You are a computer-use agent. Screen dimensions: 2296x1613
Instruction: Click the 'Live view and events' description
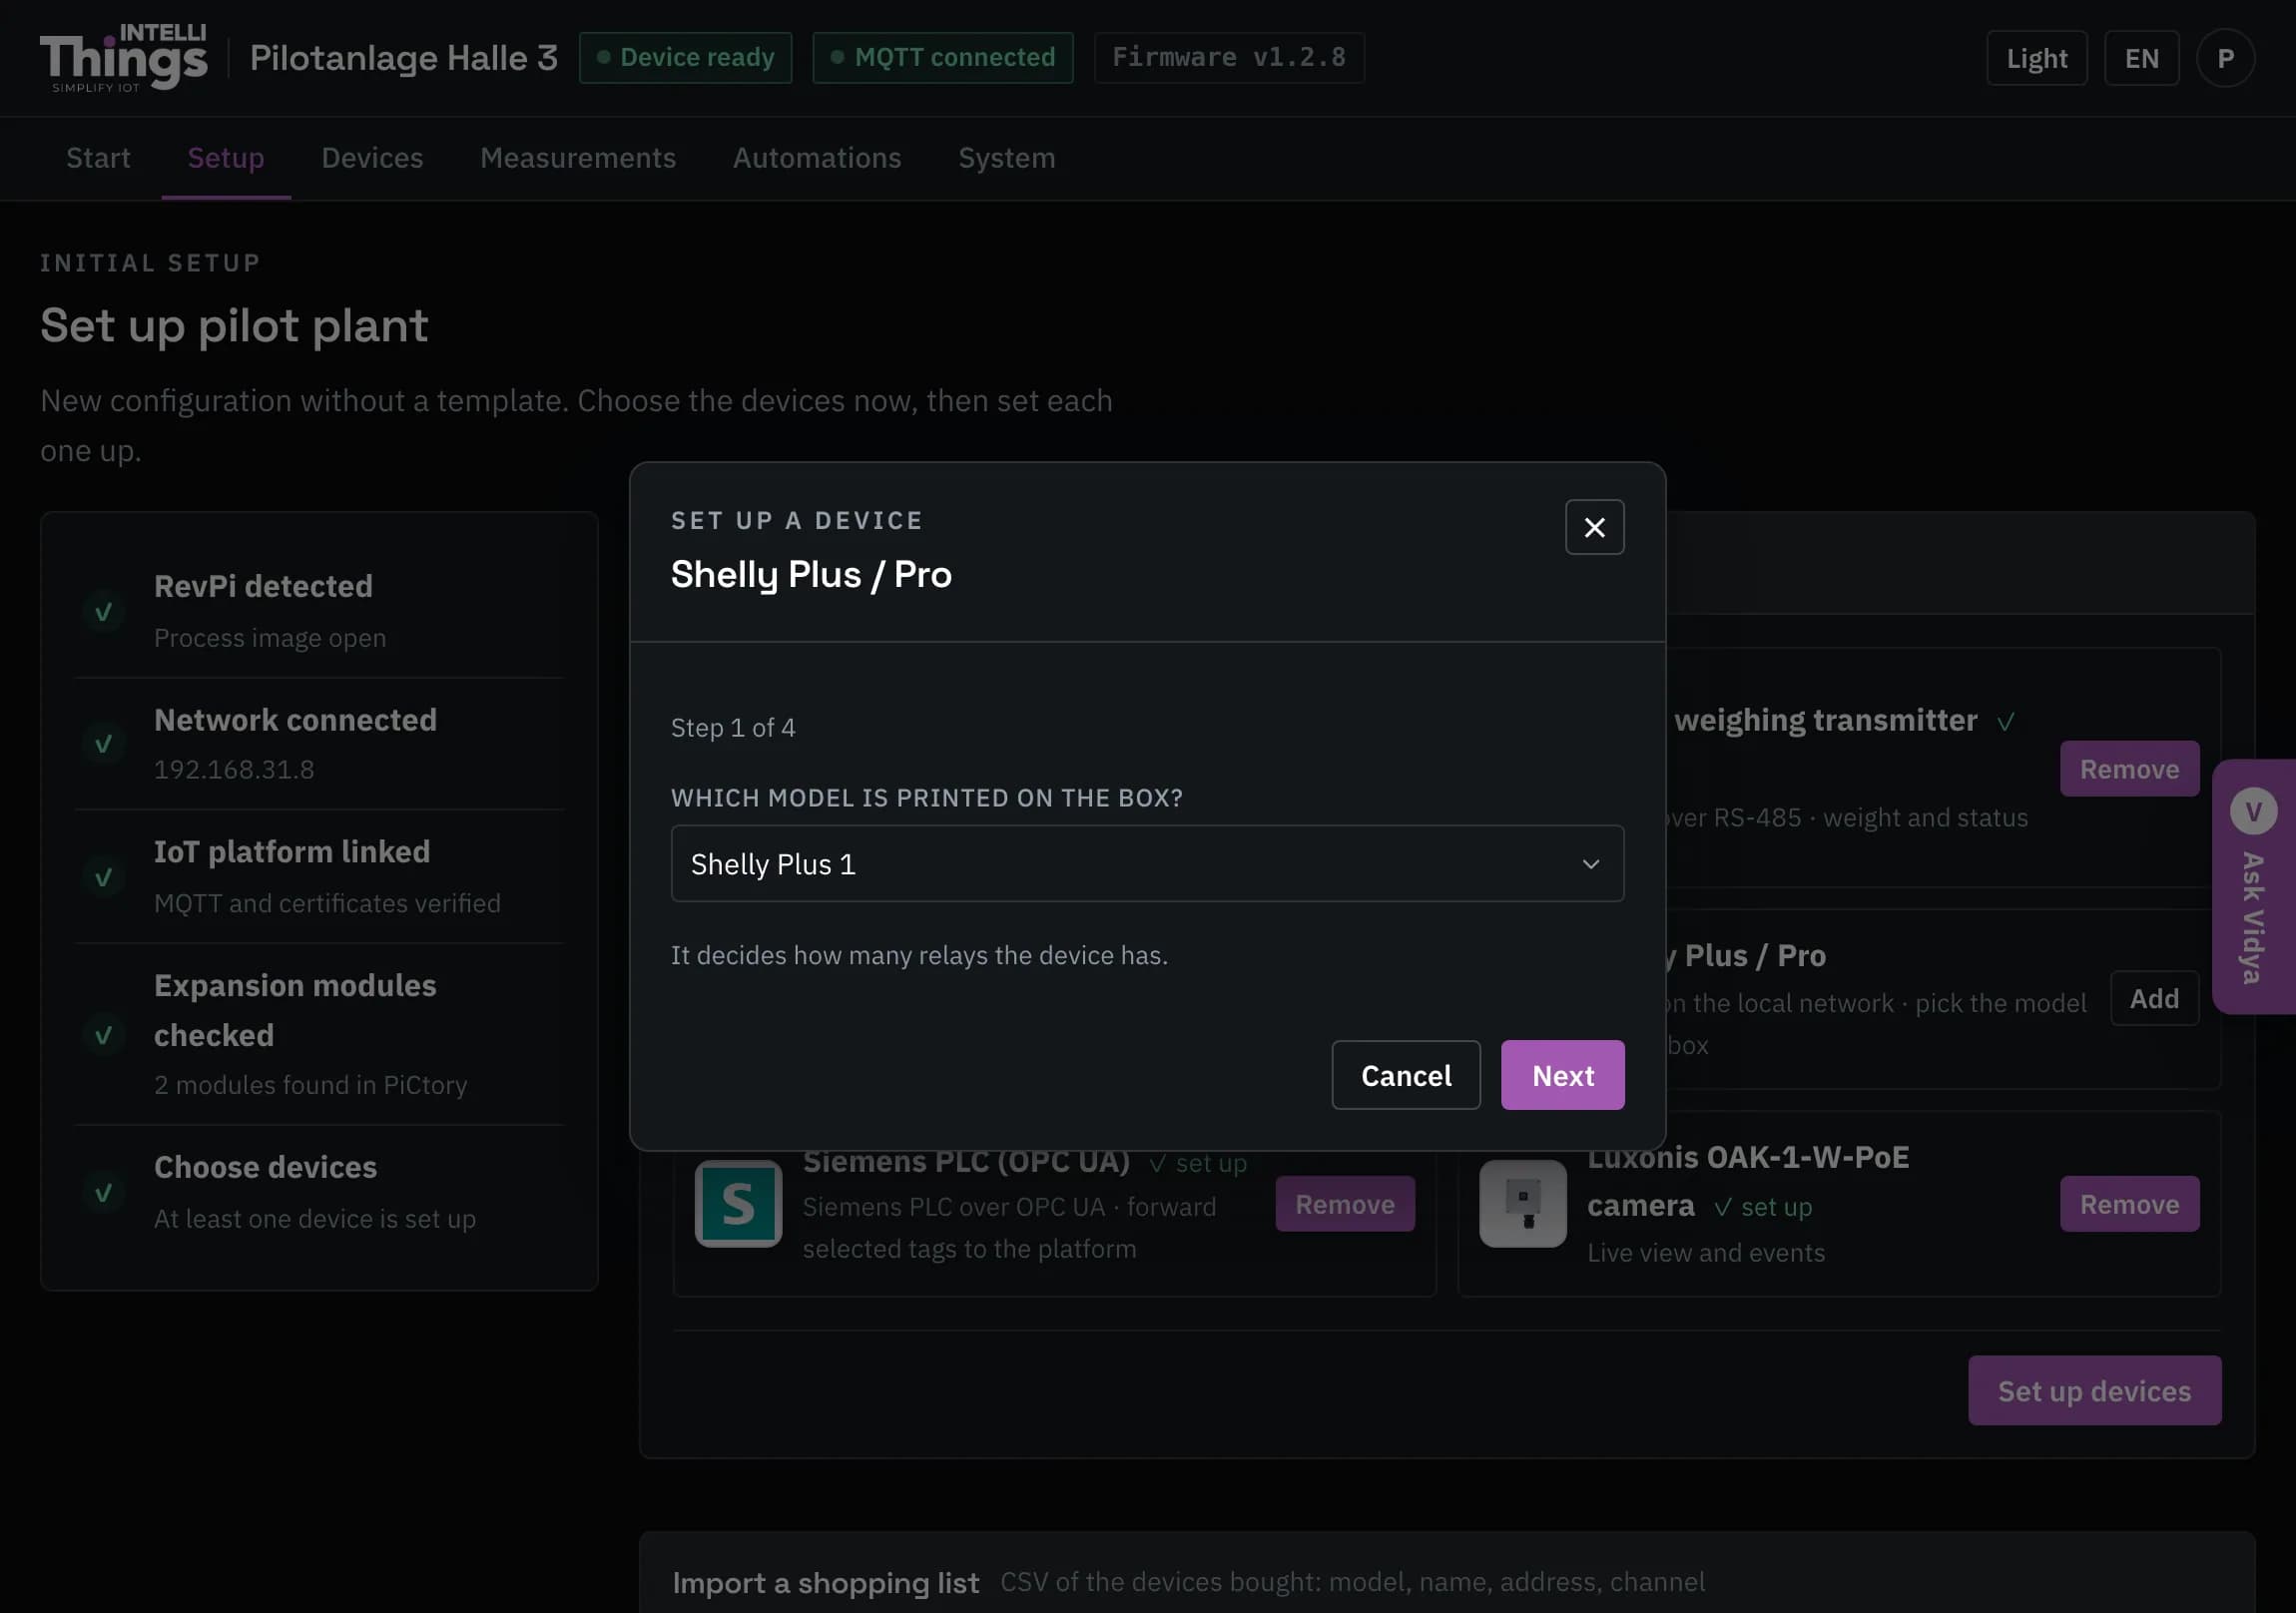tap(1706, 1253)
